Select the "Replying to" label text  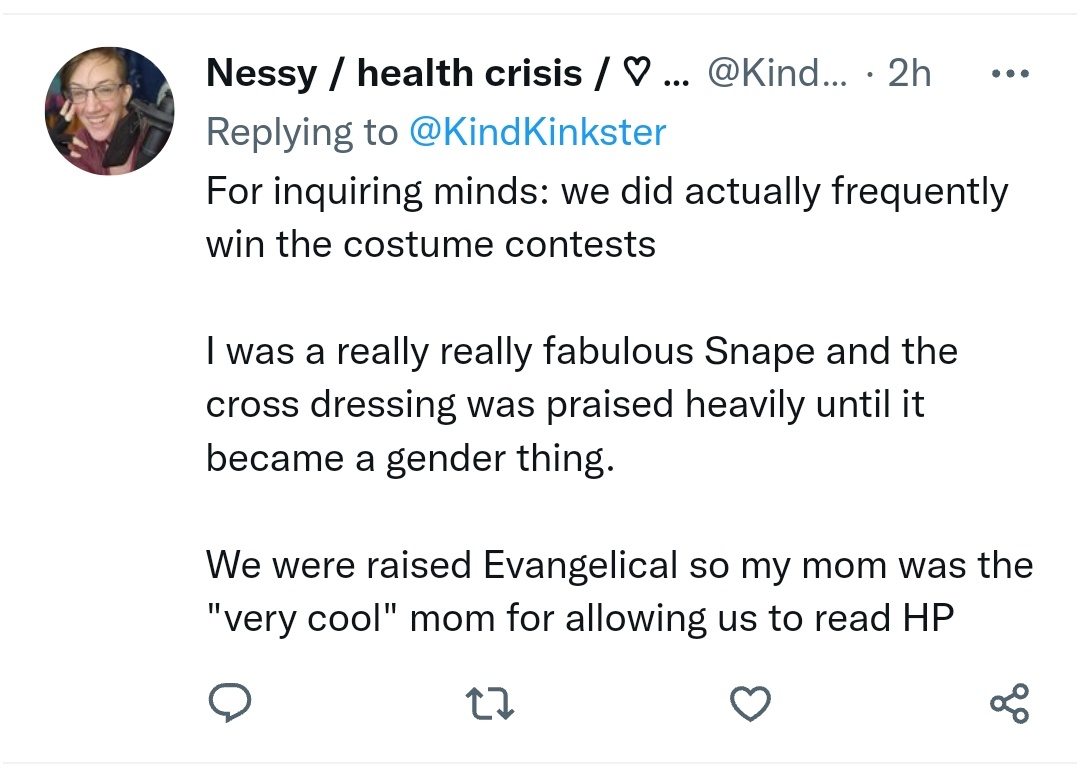[302, 132]
